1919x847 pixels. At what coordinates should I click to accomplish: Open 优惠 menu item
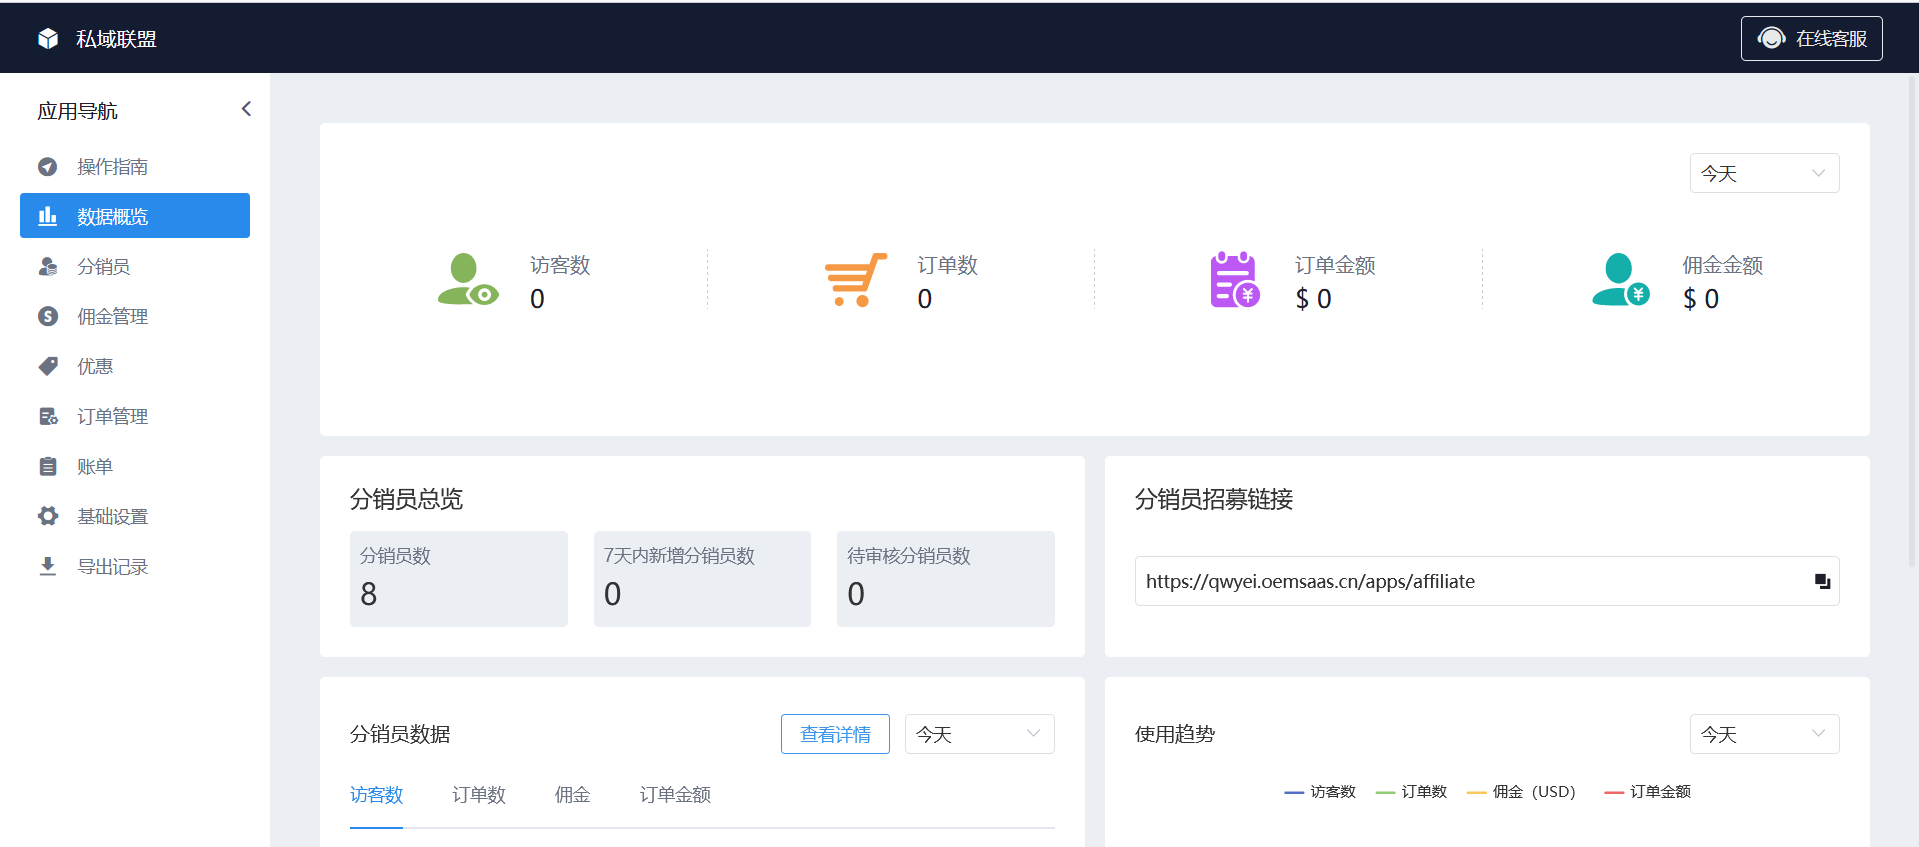coord(135,366)
